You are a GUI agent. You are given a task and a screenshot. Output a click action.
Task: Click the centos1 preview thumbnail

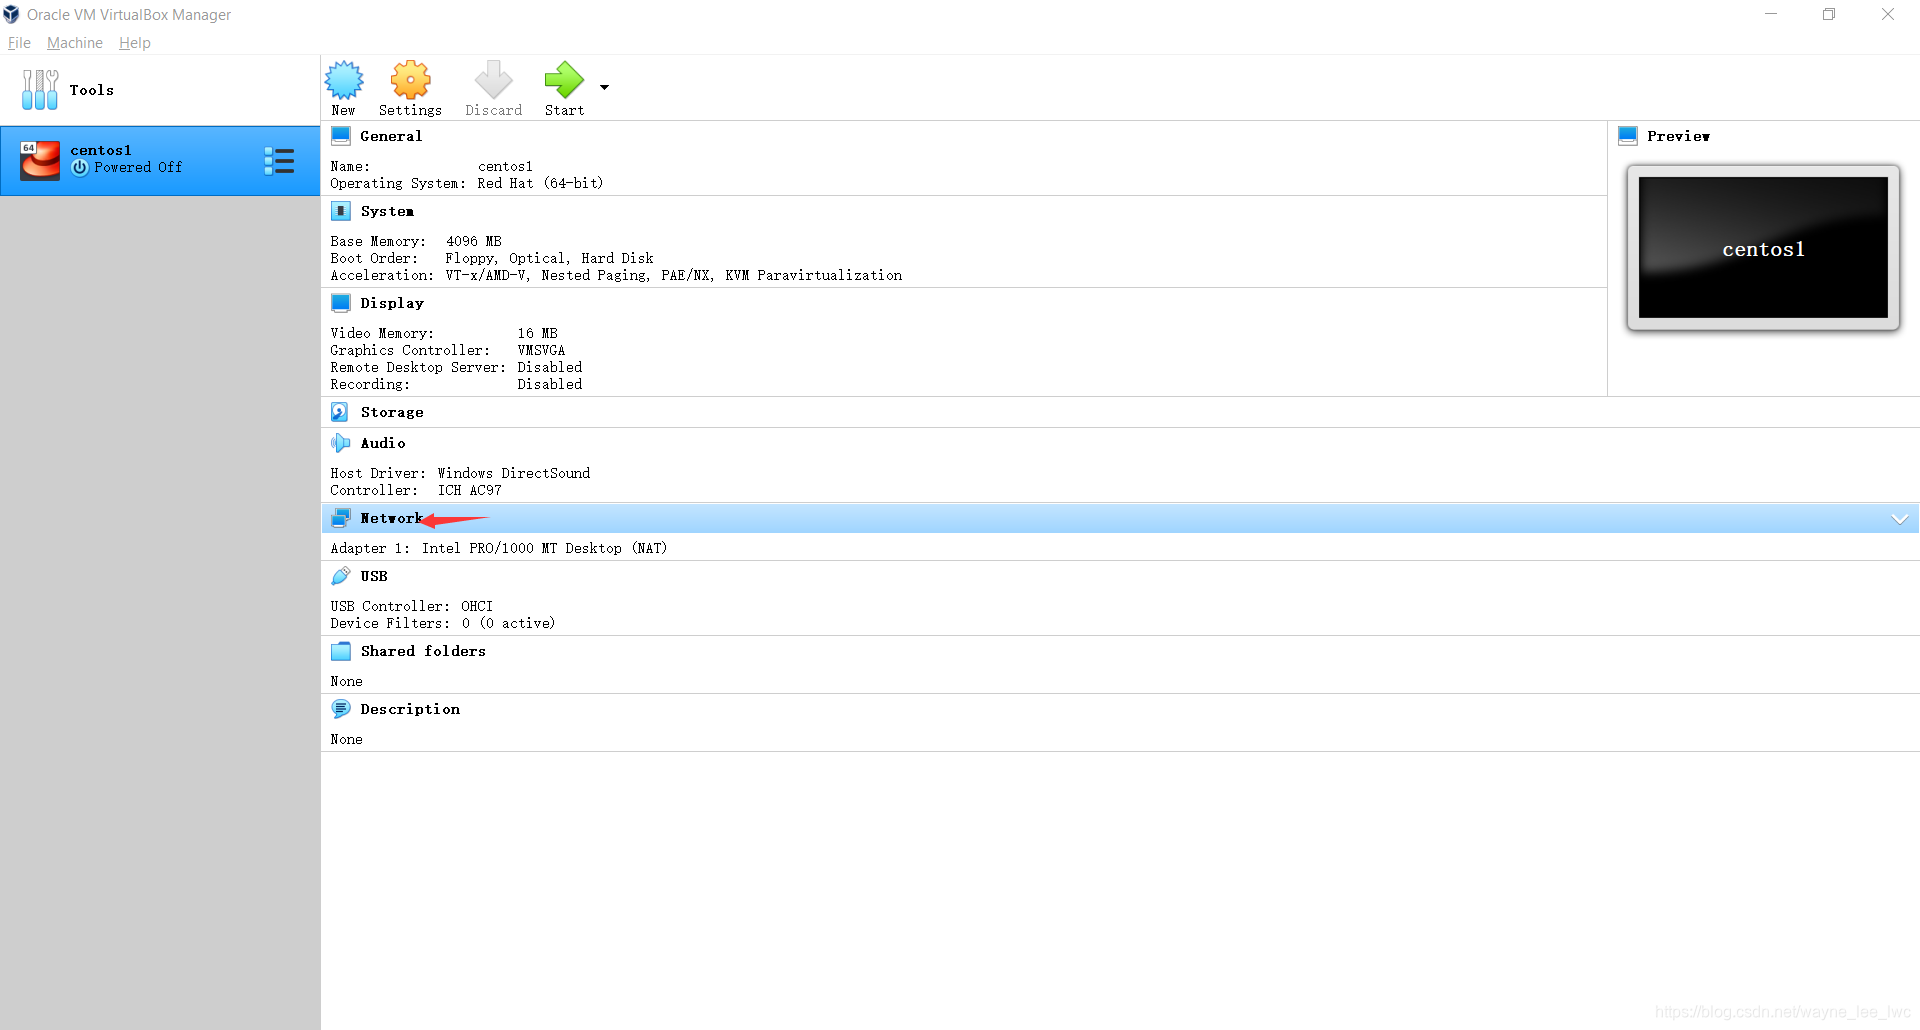(1763, 248)
